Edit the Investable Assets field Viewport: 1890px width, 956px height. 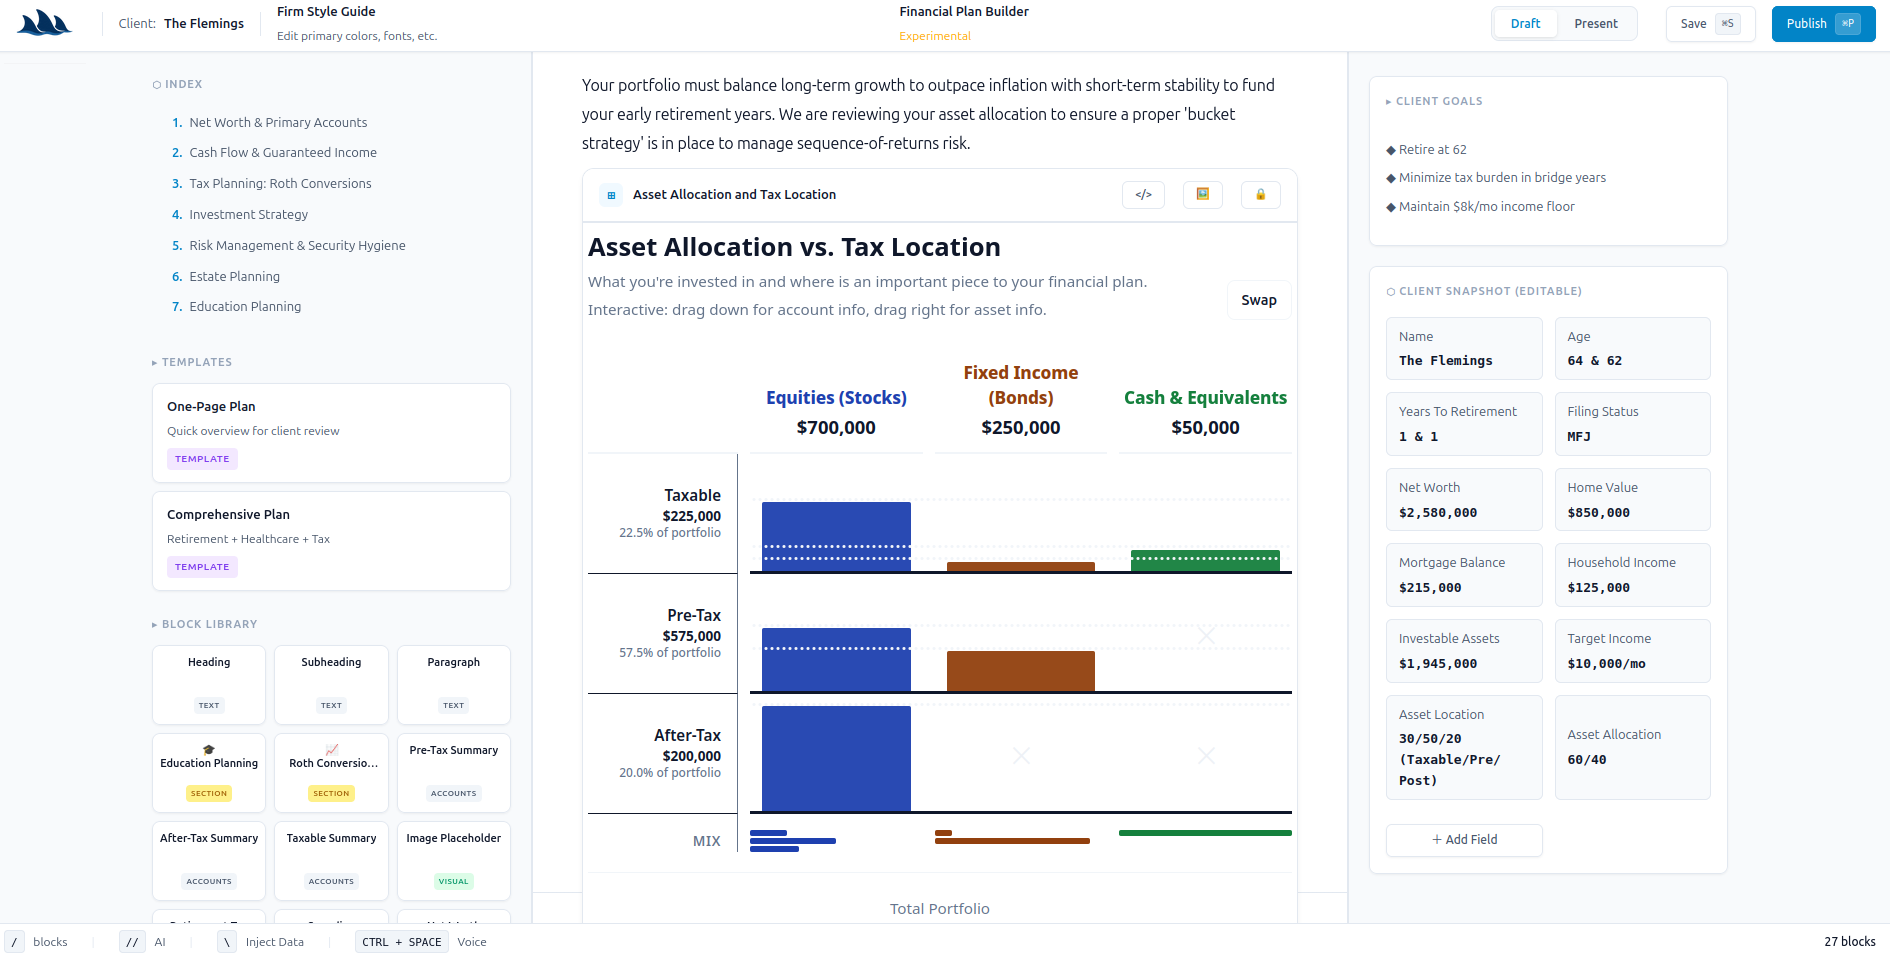click(1464, 651)
